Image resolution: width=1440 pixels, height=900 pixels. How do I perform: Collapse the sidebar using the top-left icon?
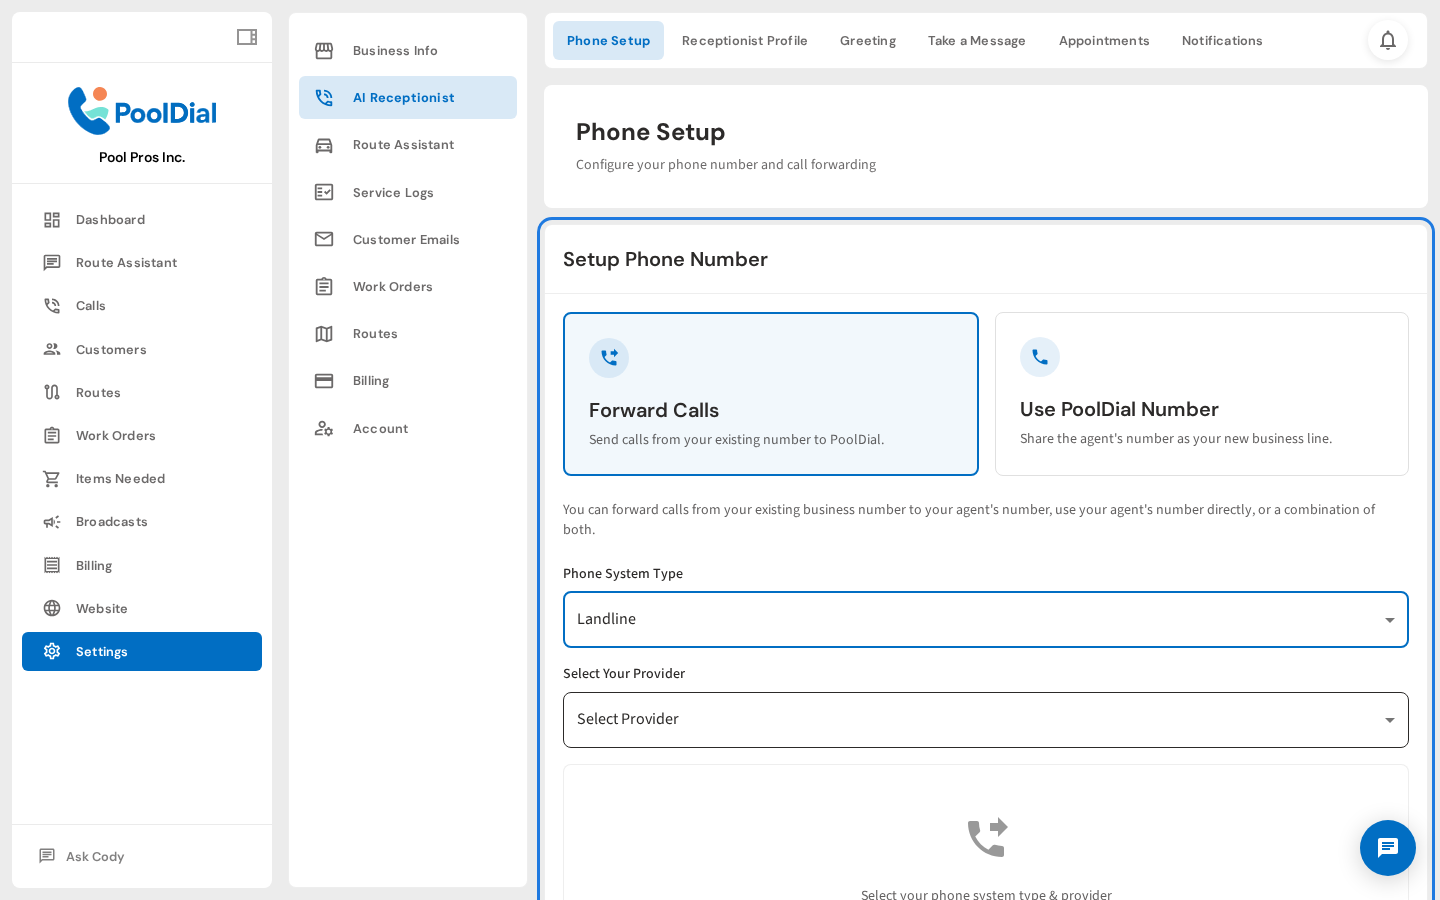click(x=246, y=36)
